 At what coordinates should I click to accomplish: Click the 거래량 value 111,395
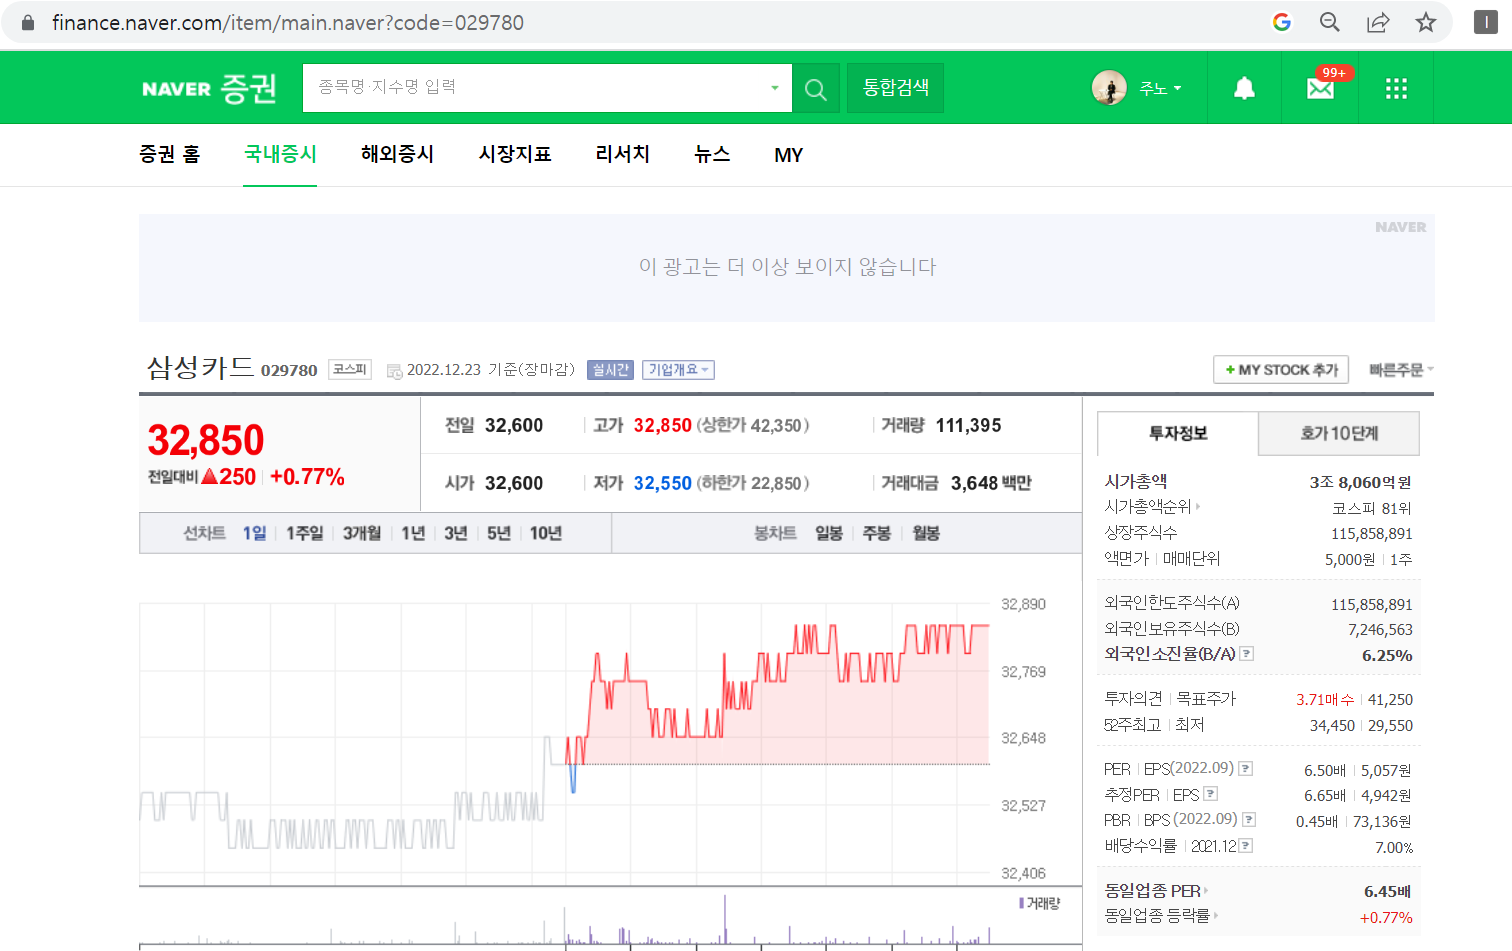click(x=968, y=425)
